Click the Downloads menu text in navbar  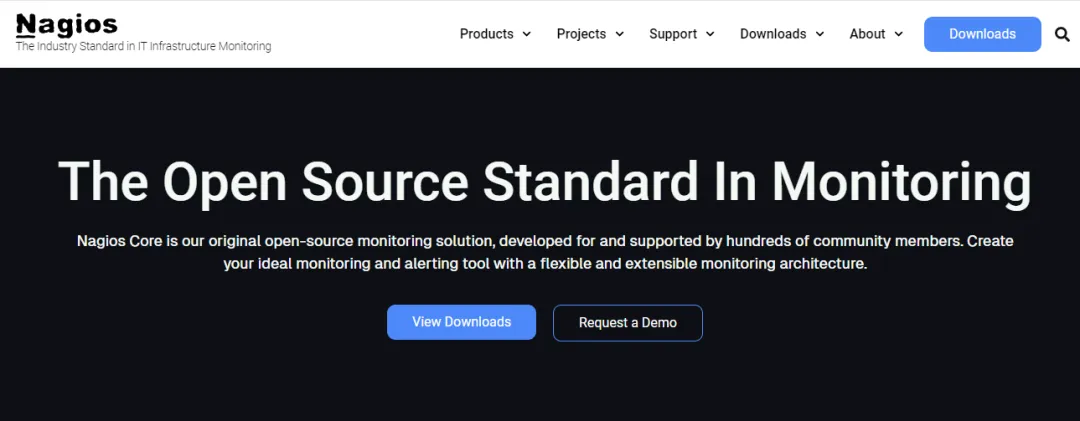[x=773, y=34]
